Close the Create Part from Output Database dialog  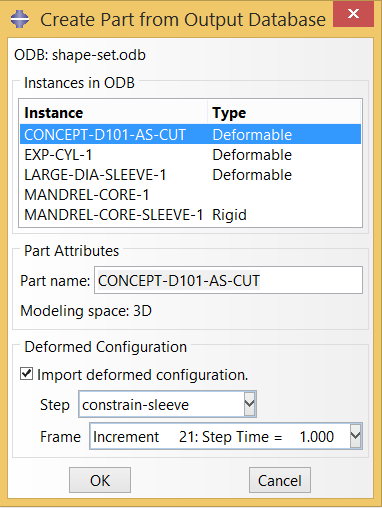coord(353,14)
